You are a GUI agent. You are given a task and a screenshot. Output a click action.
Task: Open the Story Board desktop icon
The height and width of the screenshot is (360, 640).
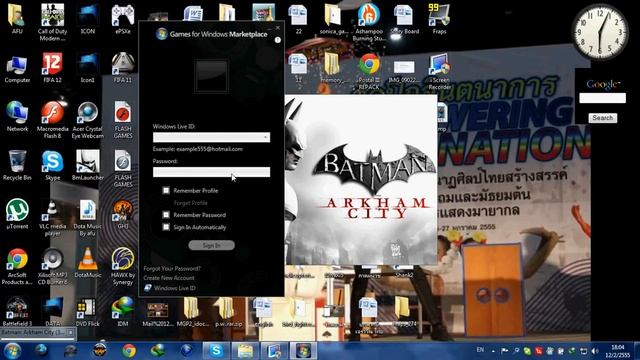[x=404, y=19]
